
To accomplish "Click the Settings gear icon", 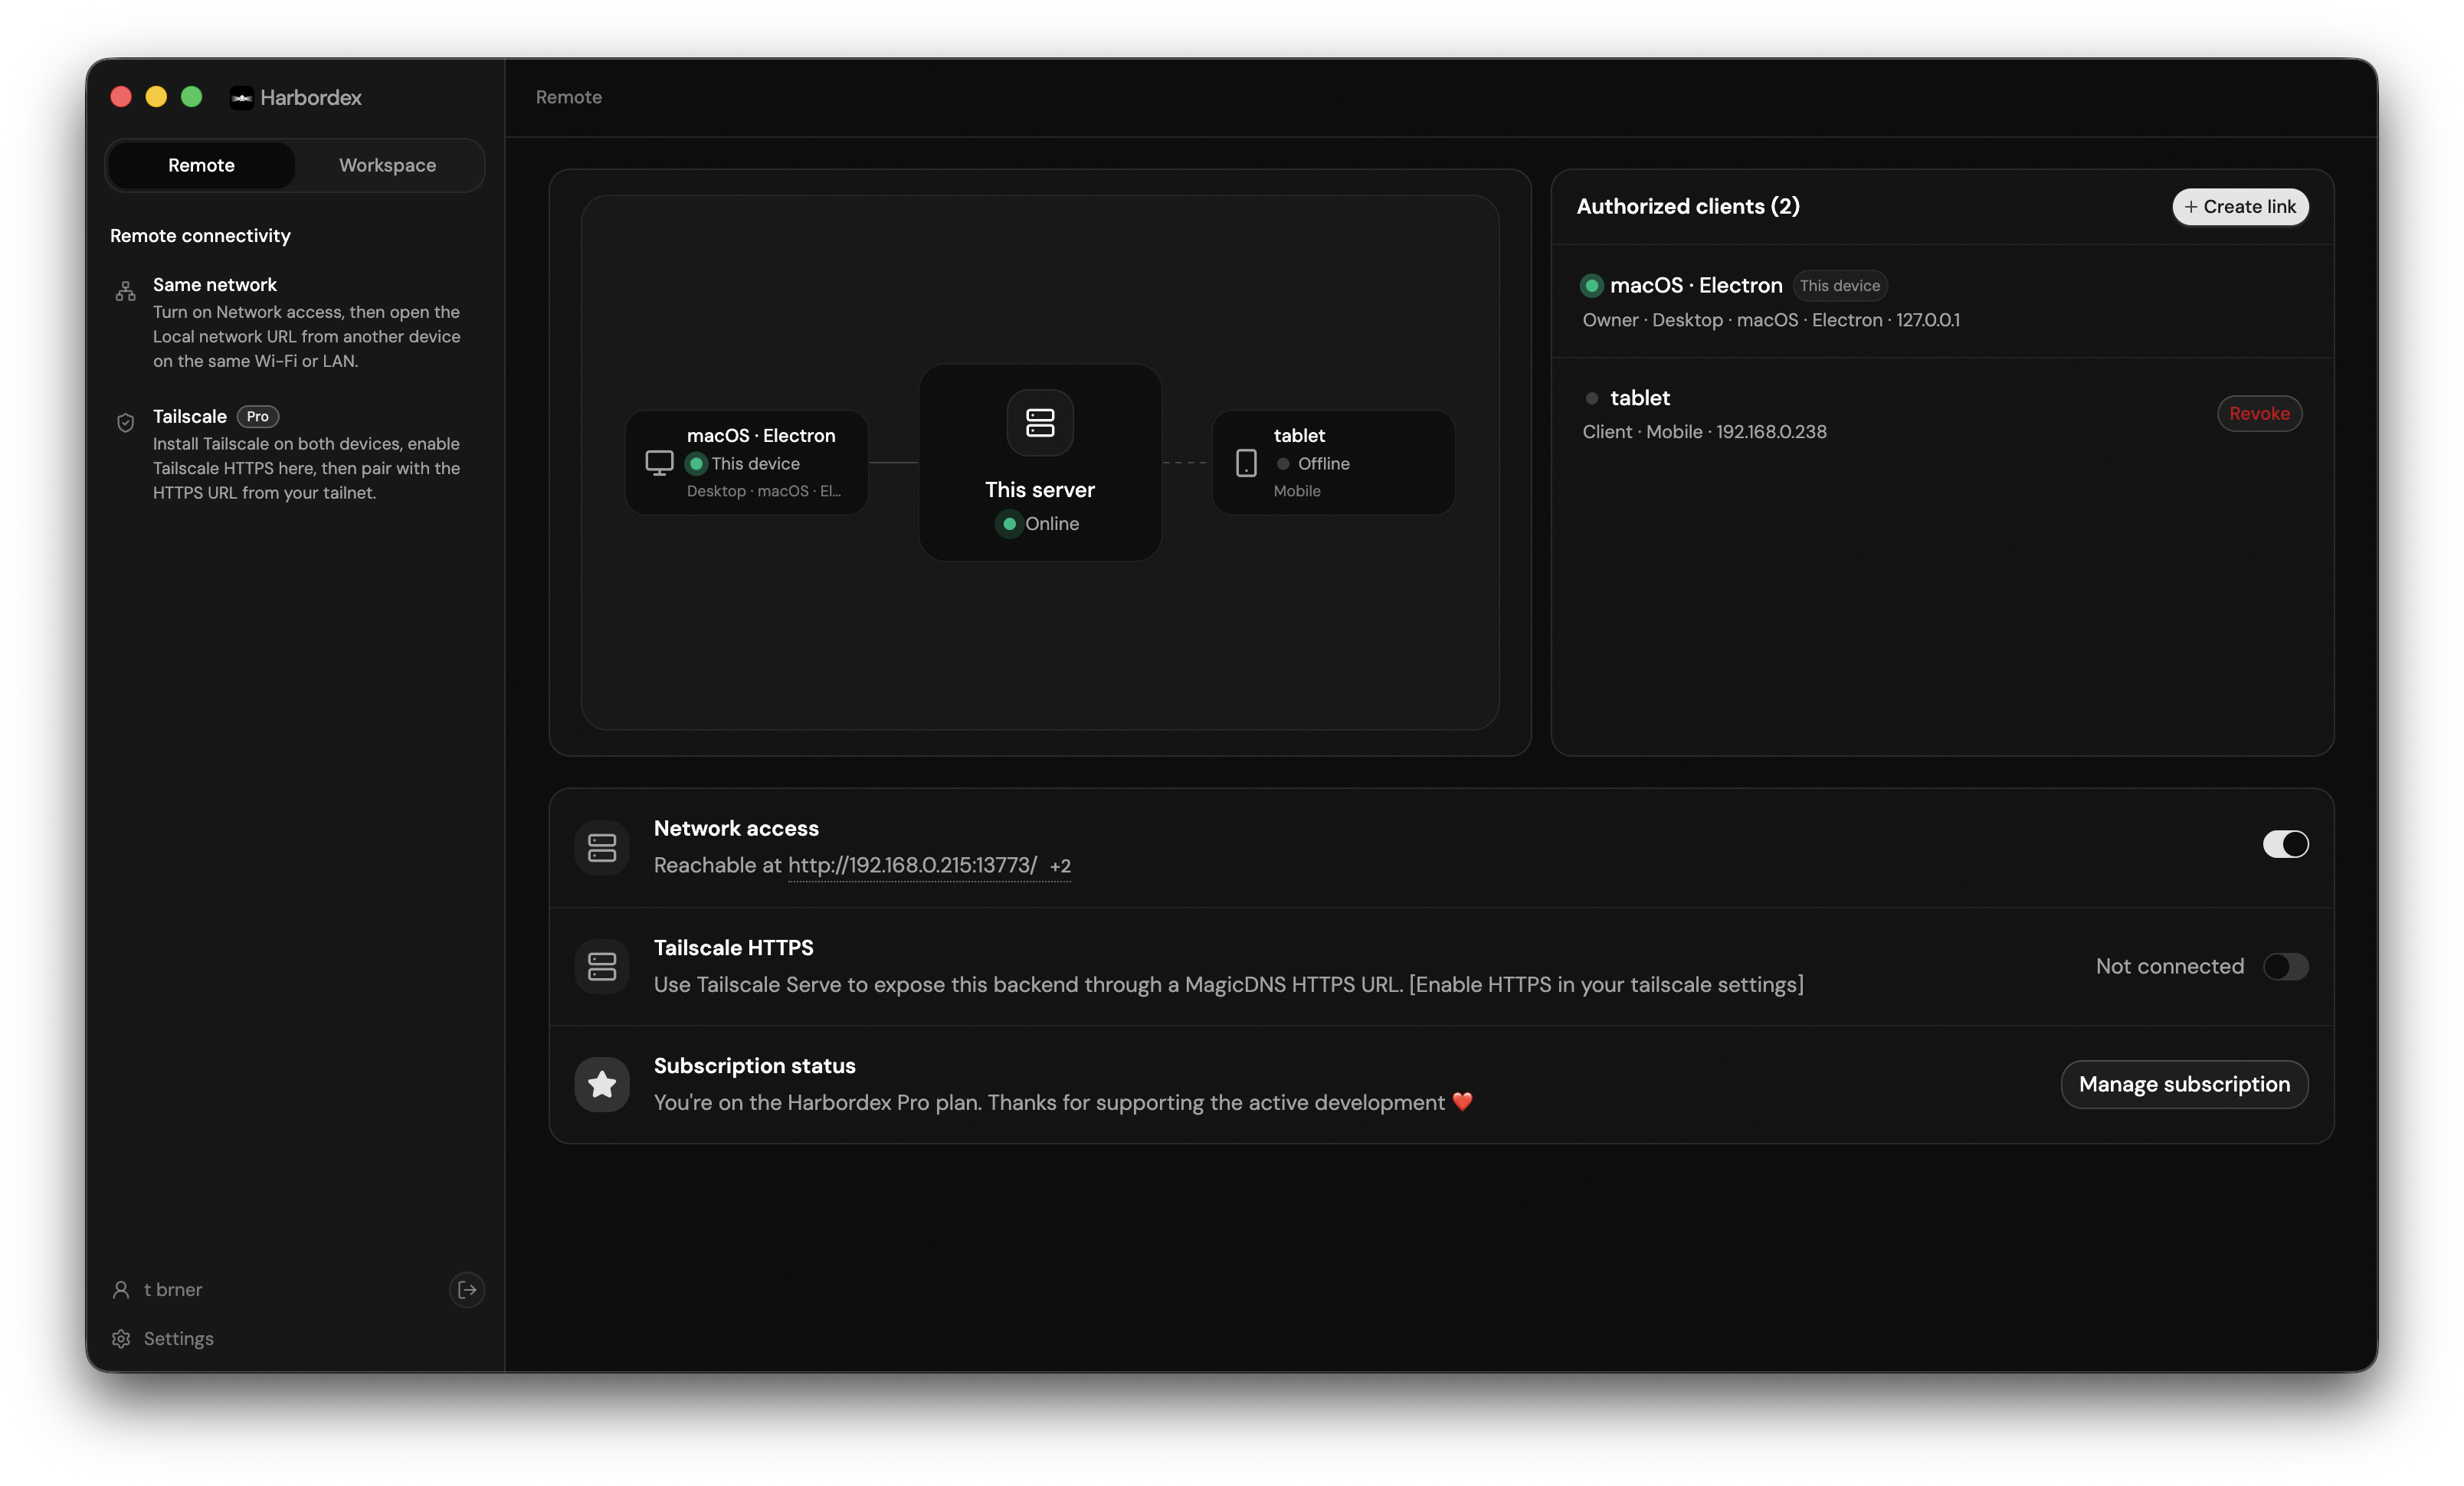I will point(121,1338).
